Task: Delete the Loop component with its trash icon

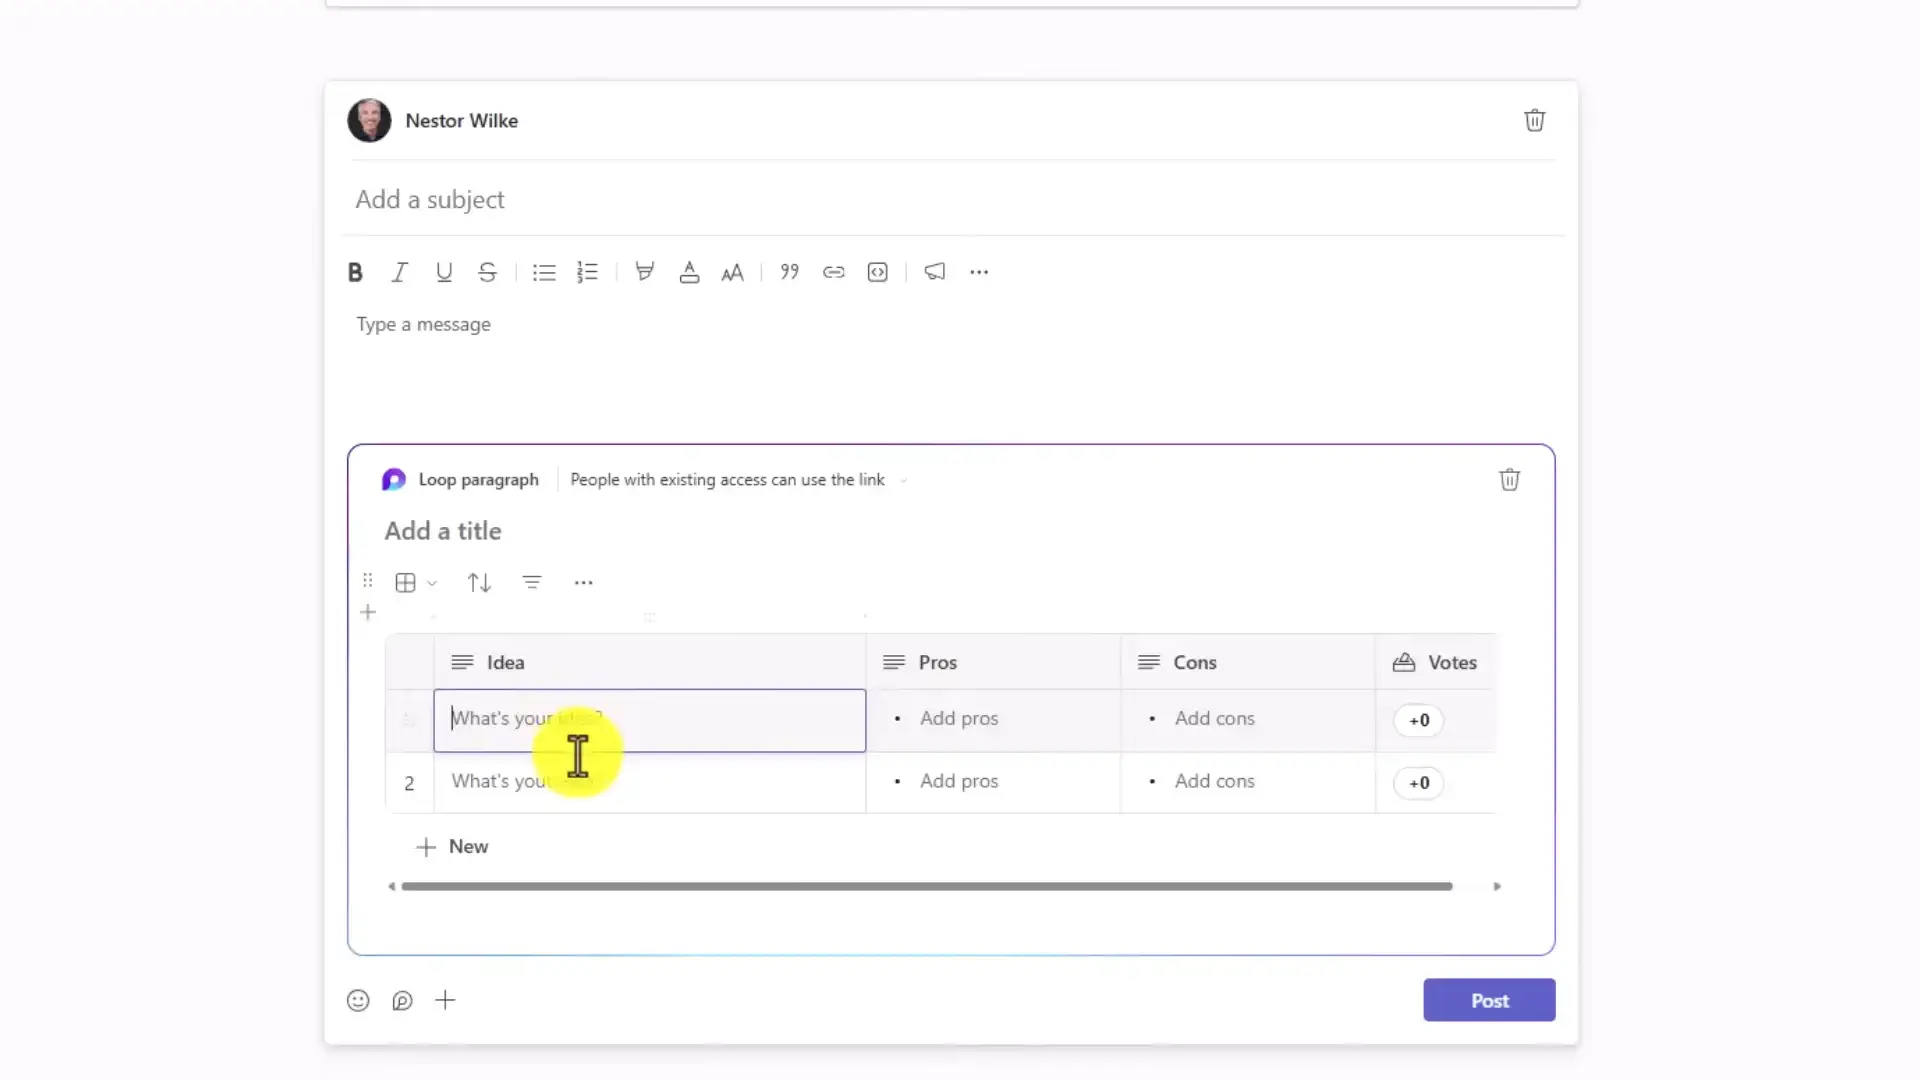Action: 1510,480
